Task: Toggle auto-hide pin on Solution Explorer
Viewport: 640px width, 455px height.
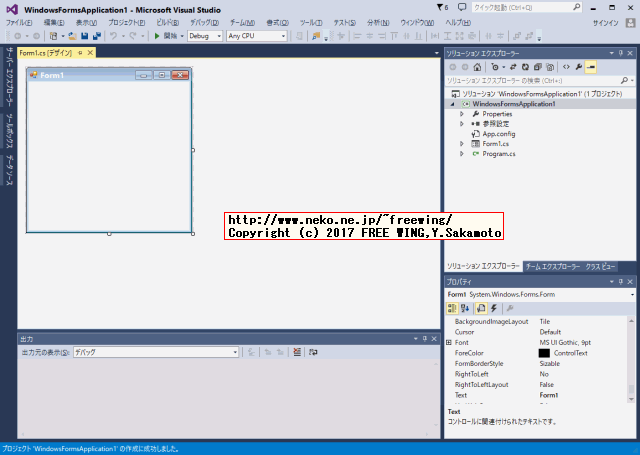Action: 620,53
